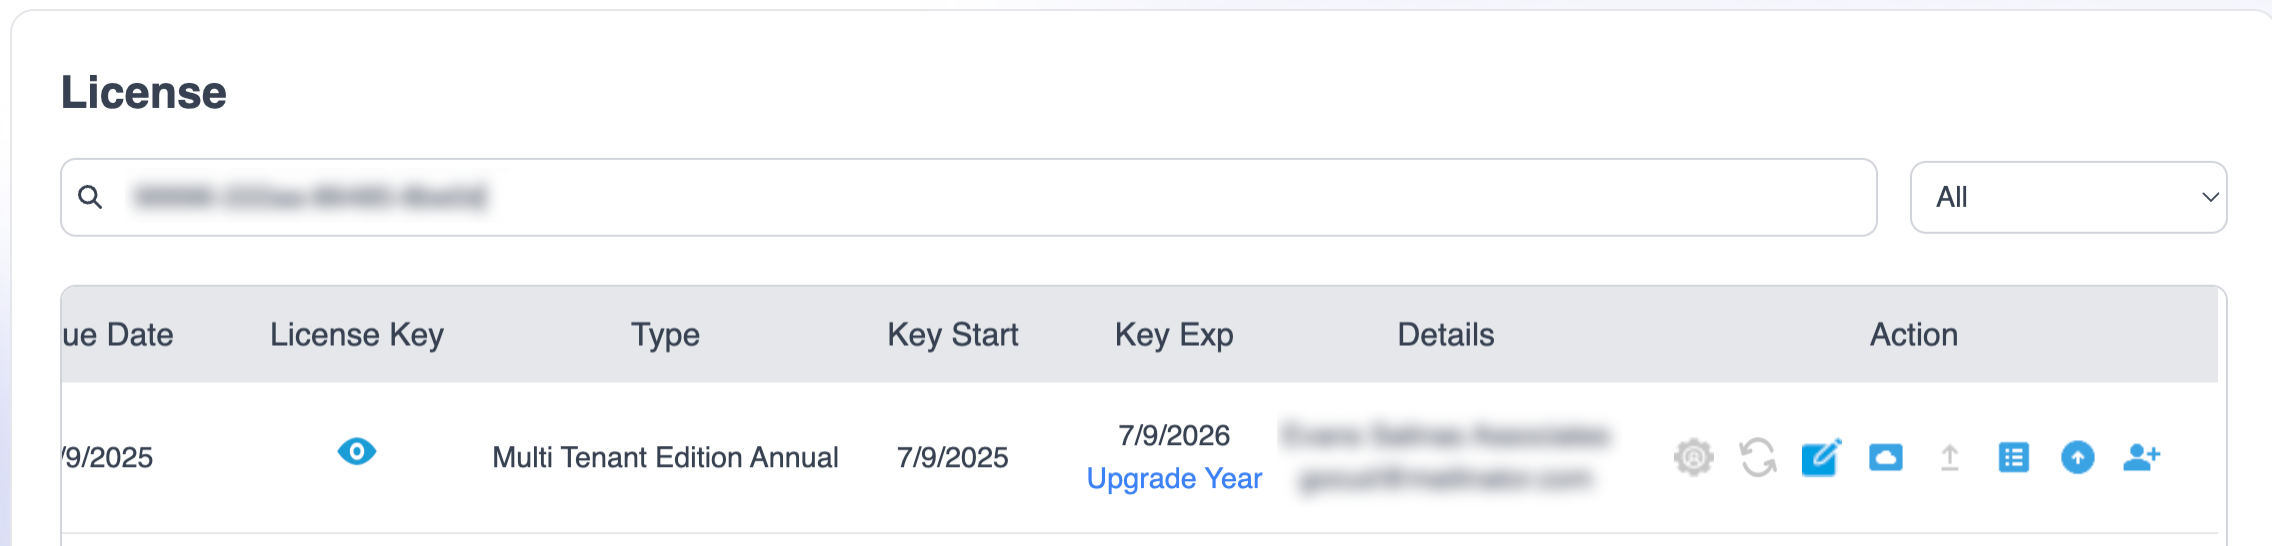This screenshot has width=2272, height=546.
Task: Click the gray upload arrow icon
Action: click(x=1949, y=458)
